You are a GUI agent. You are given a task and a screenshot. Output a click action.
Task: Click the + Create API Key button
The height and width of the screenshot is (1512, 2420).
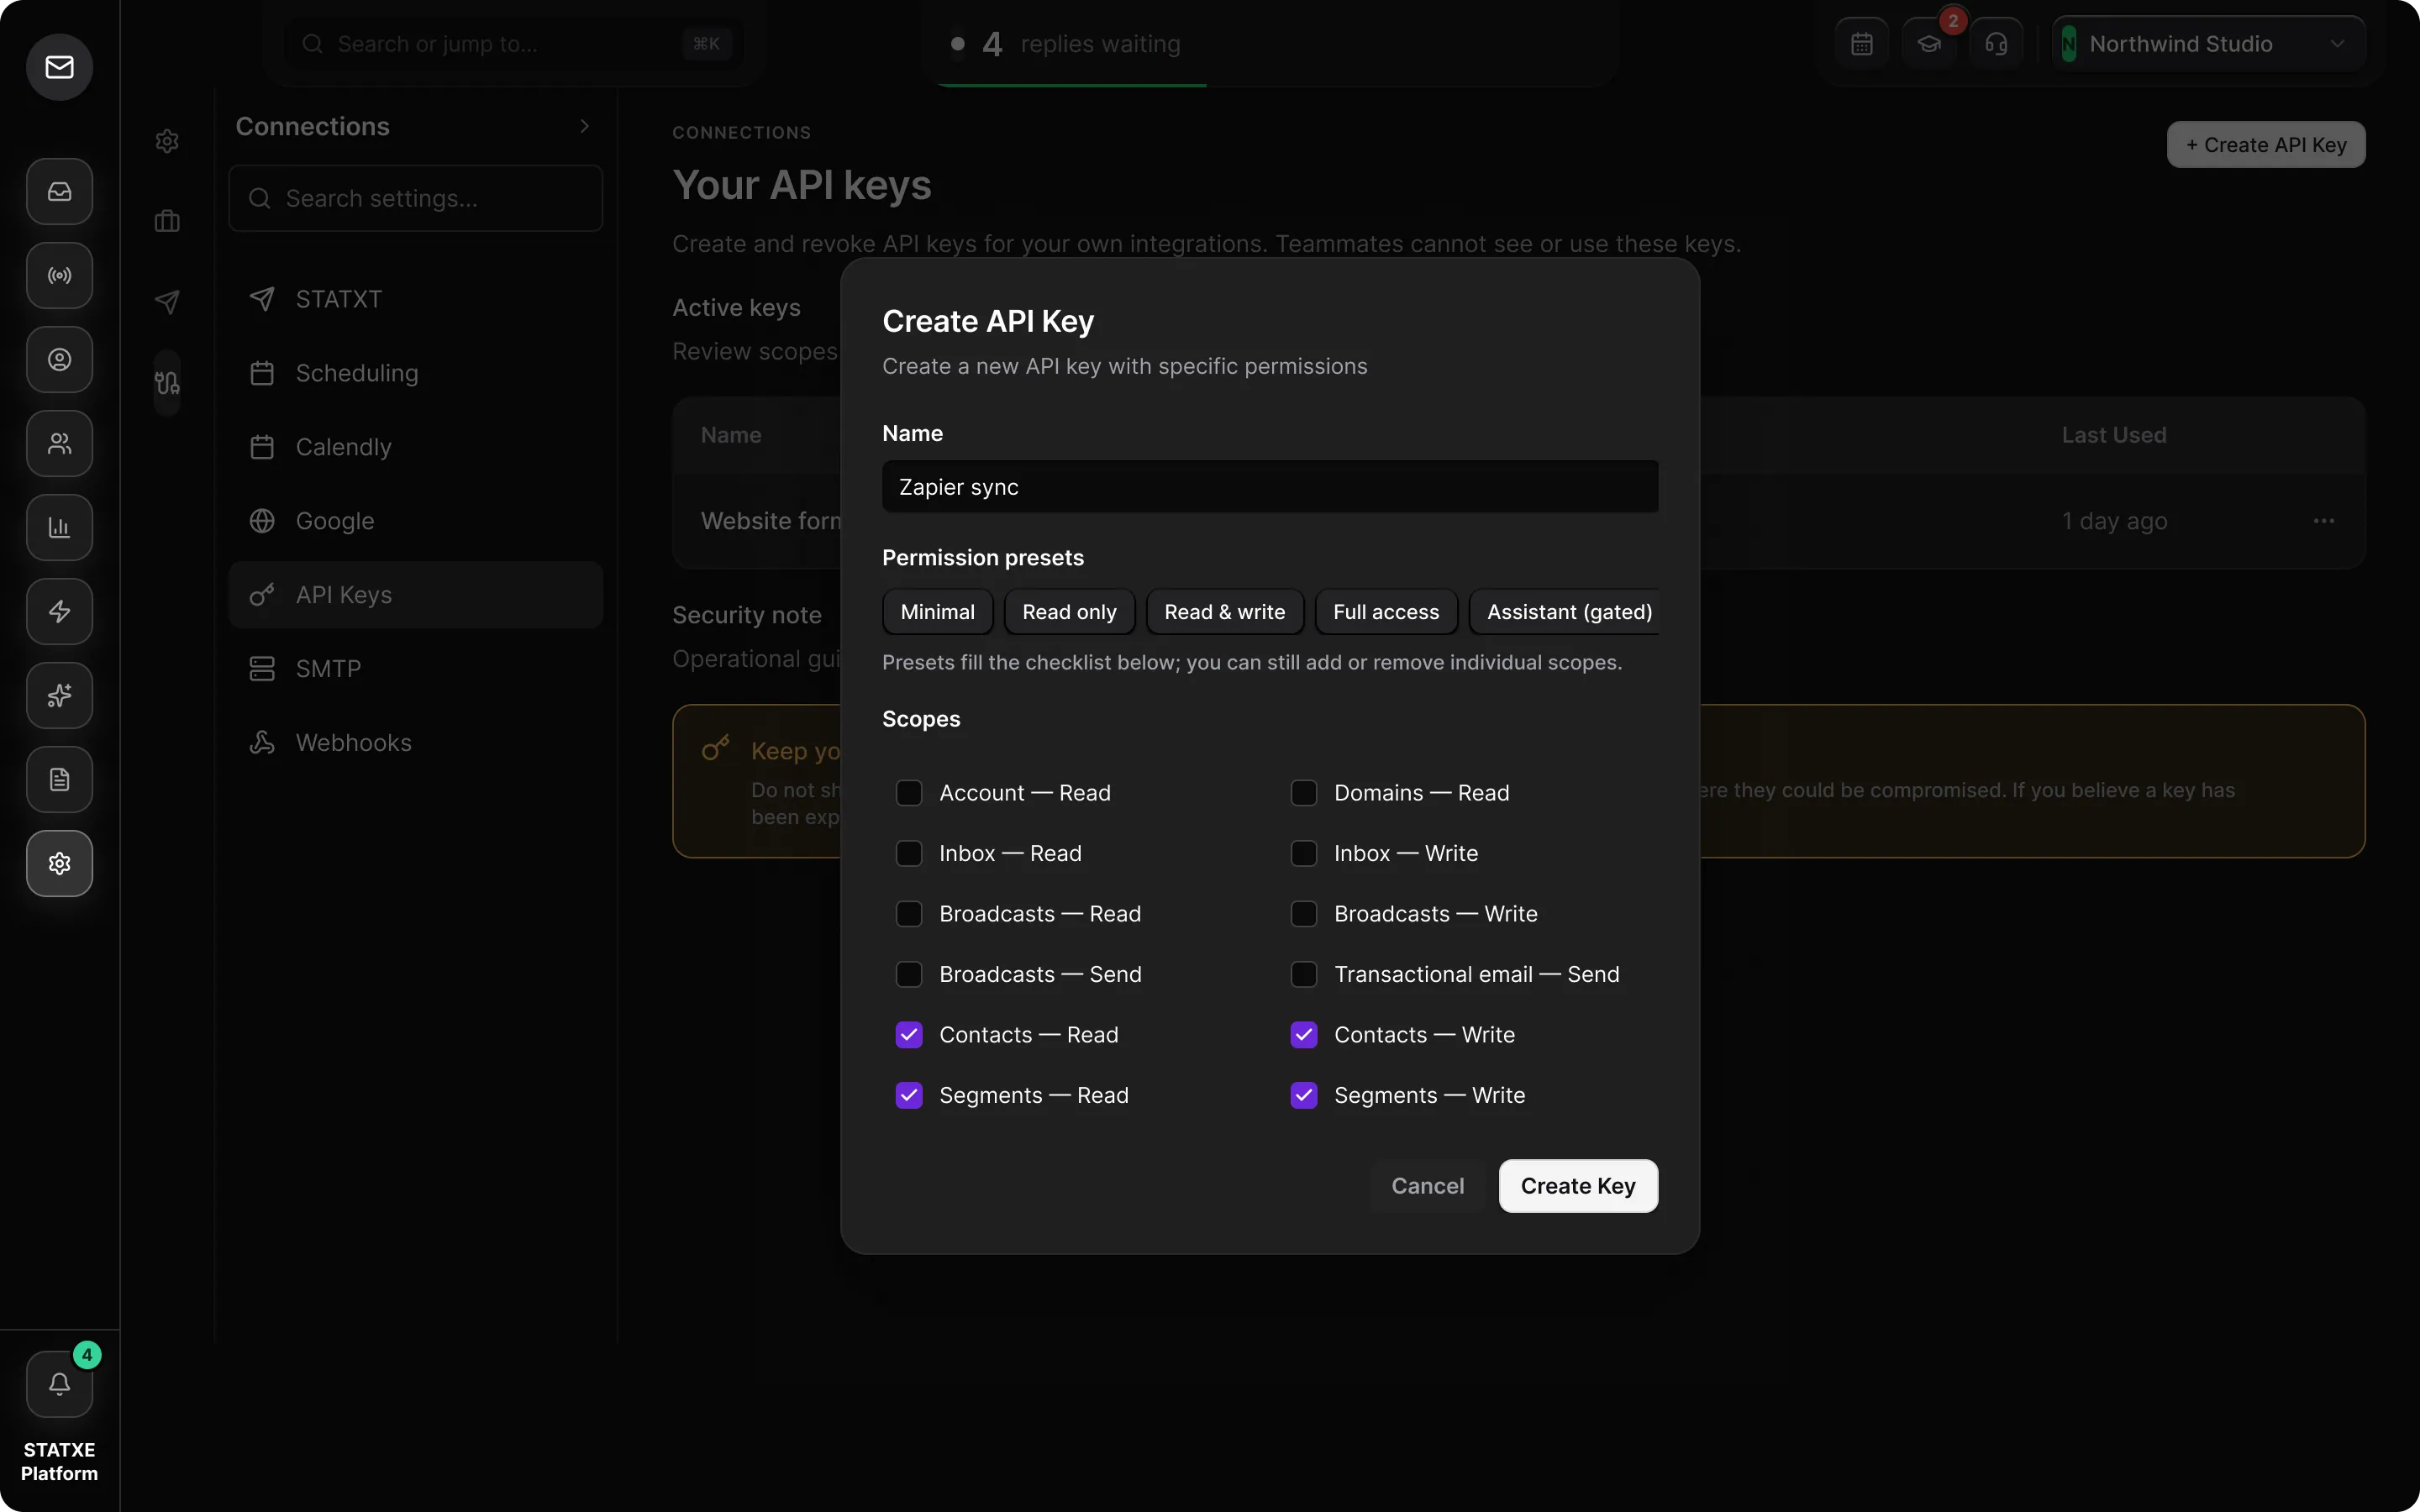(2265, 145)
